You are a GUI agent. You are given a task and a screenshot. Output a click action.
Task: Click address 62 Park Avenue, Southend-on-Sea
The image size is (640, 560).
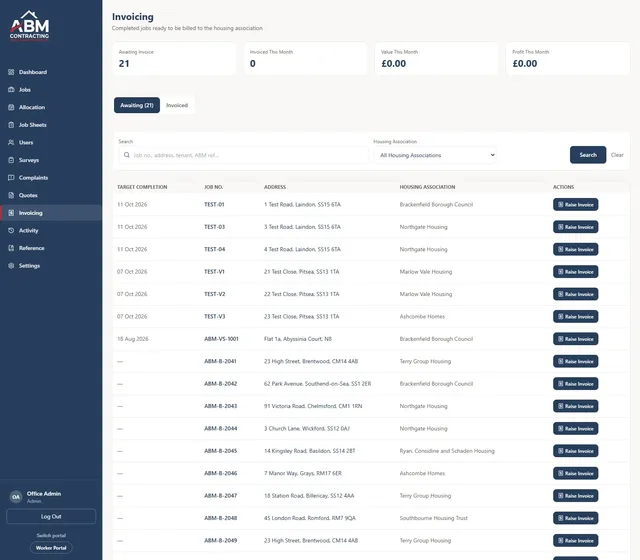[318, 384]
